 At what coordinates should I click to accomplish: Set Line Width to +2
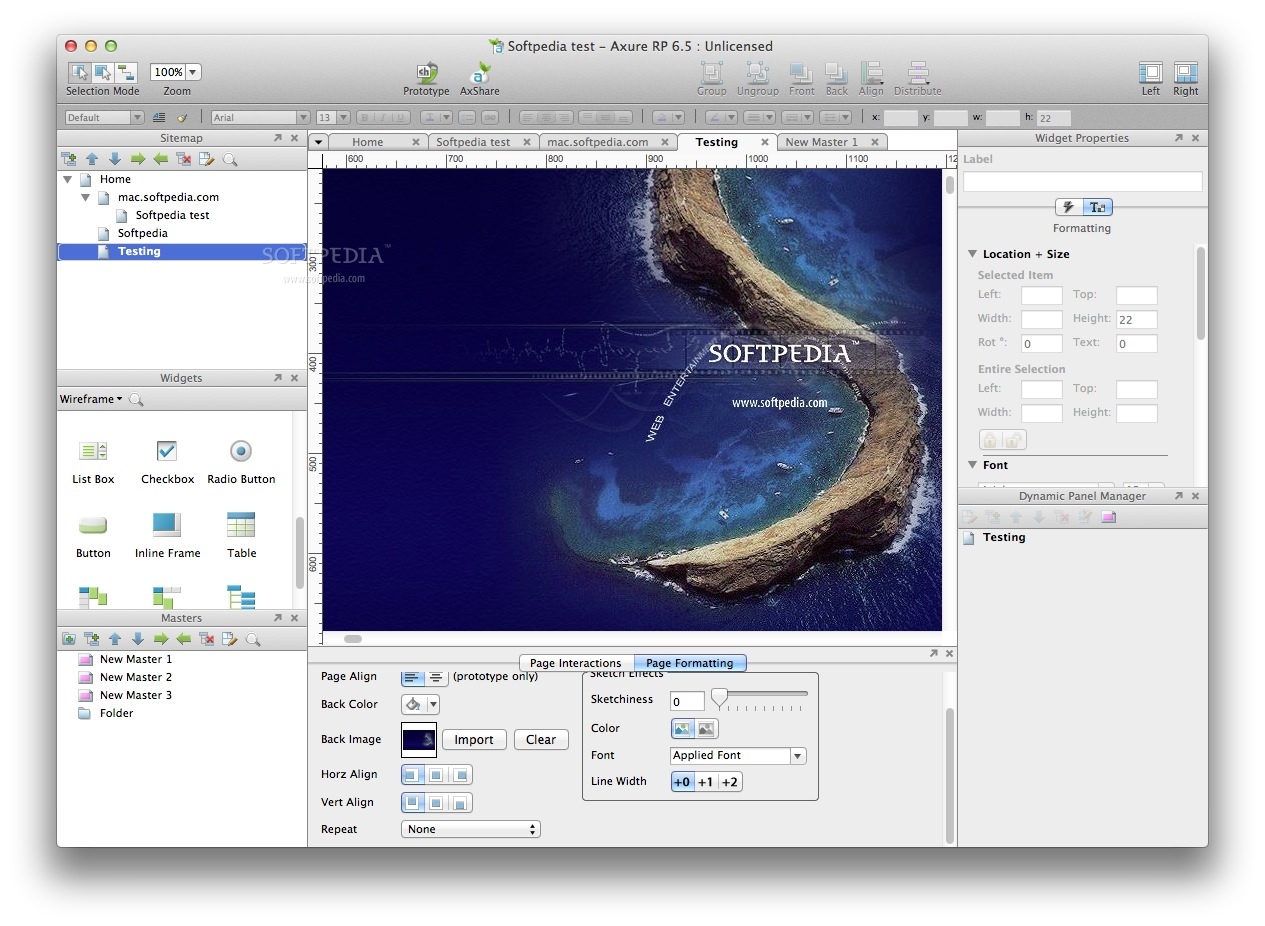click(730, 782)
